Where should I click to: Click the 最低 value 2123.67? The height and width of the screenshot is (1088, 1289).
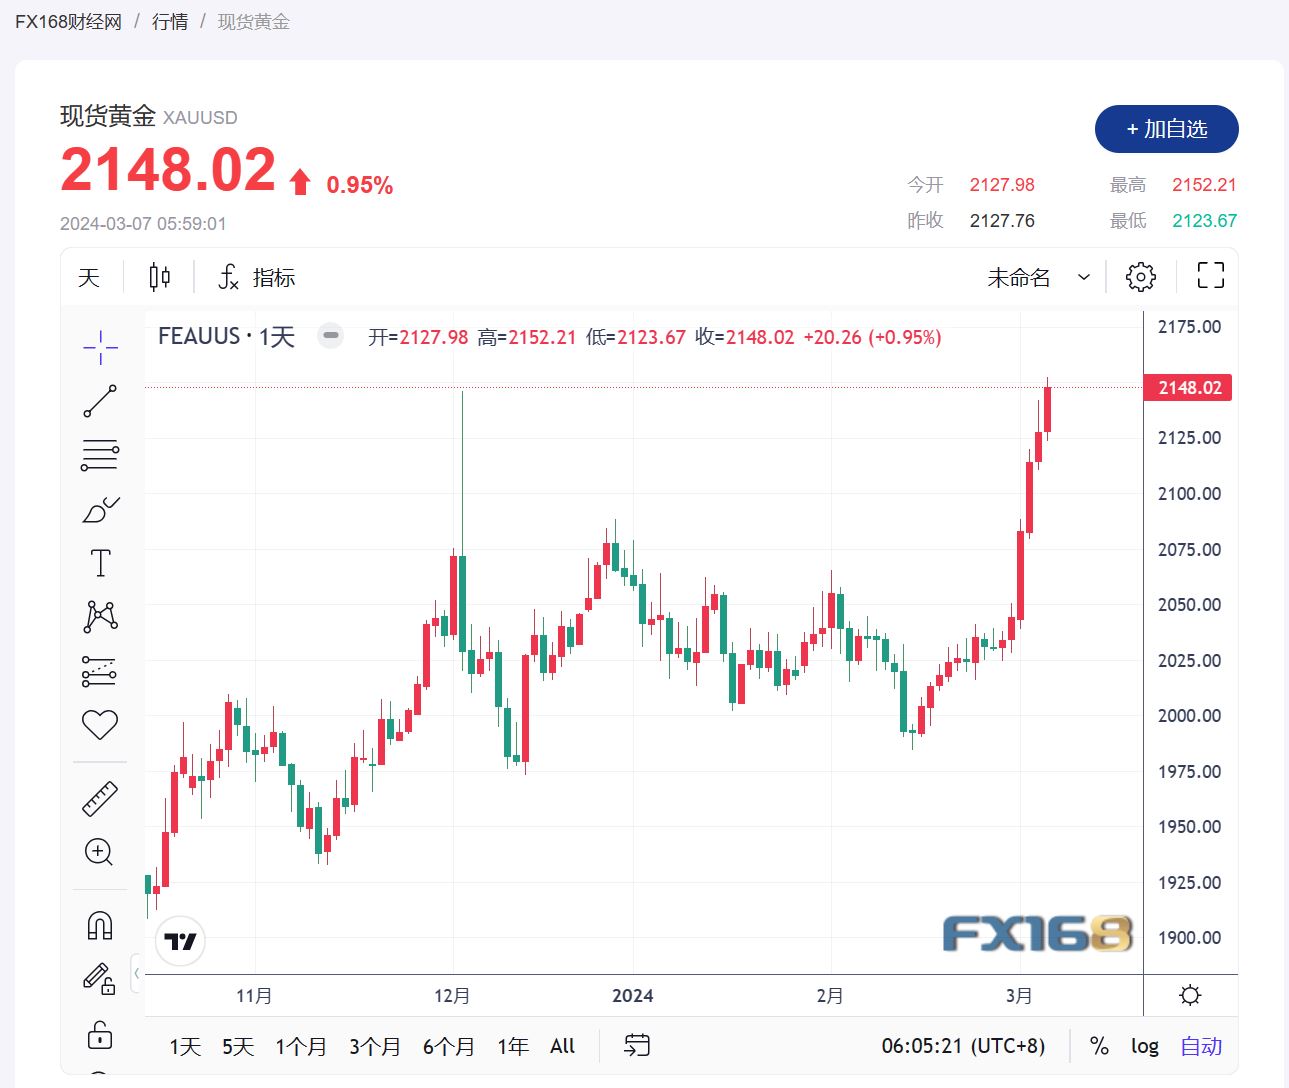click(1204, 221)
